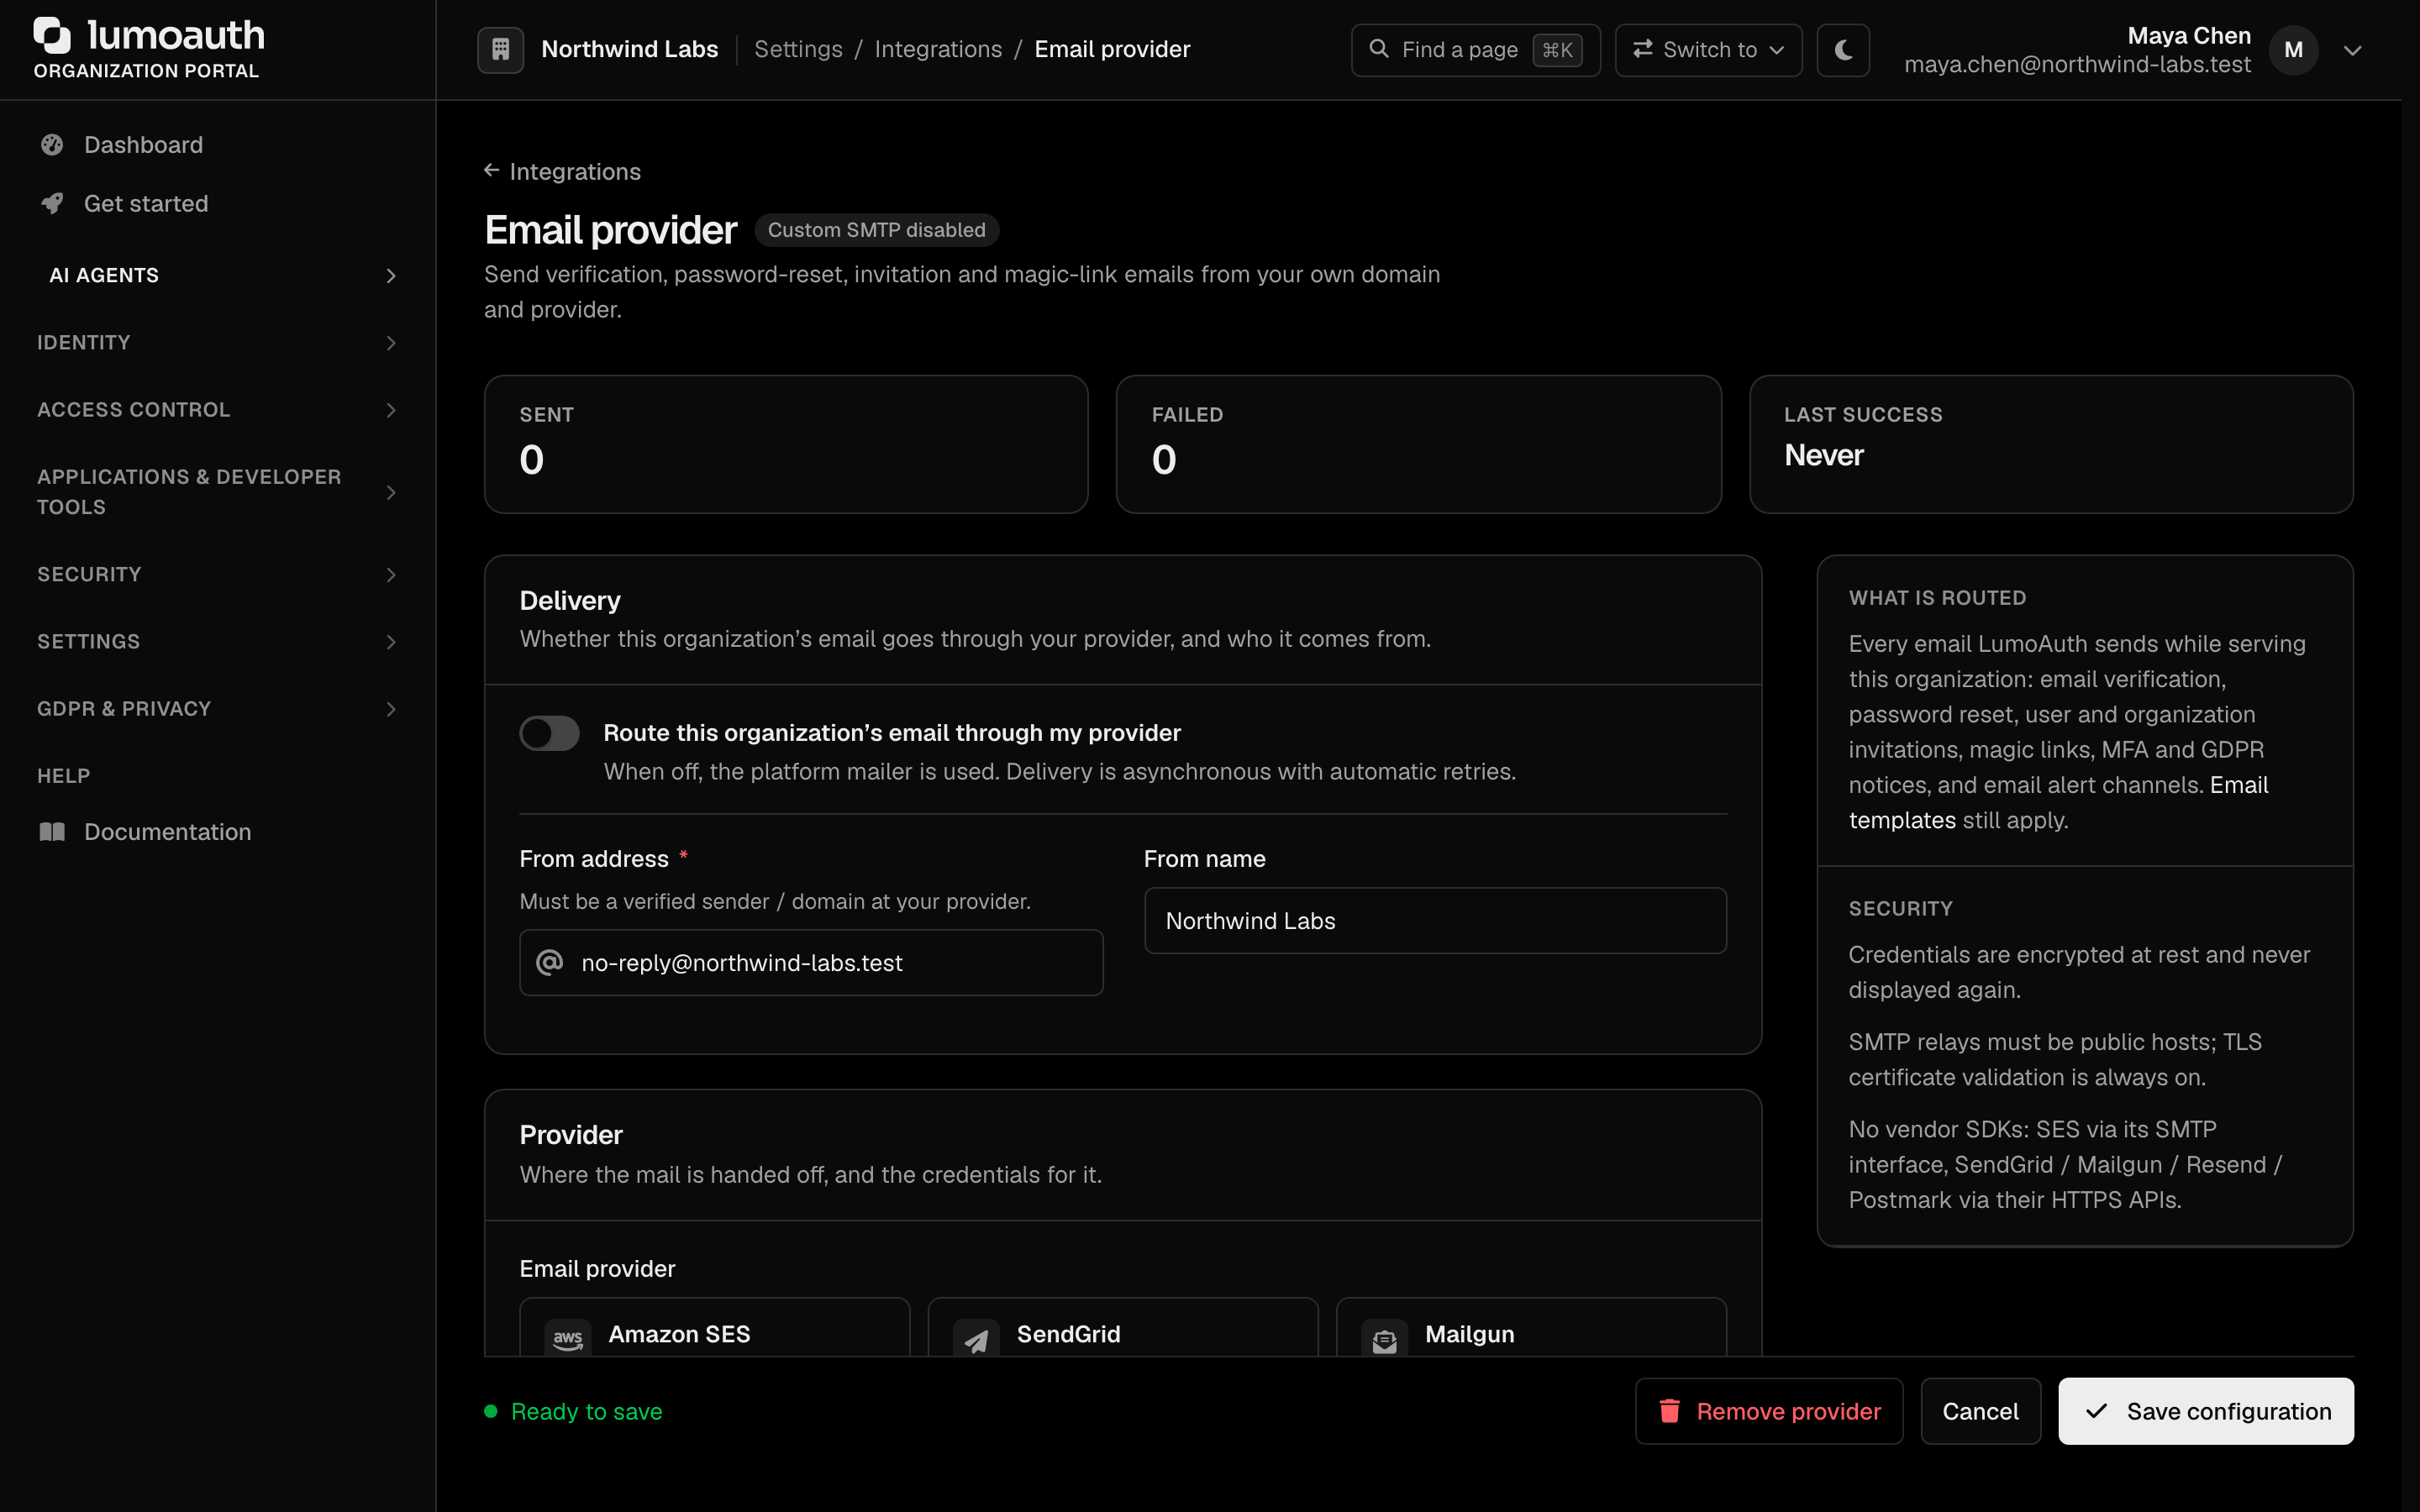Click the Failed count card

click(x=1418, y=444)
